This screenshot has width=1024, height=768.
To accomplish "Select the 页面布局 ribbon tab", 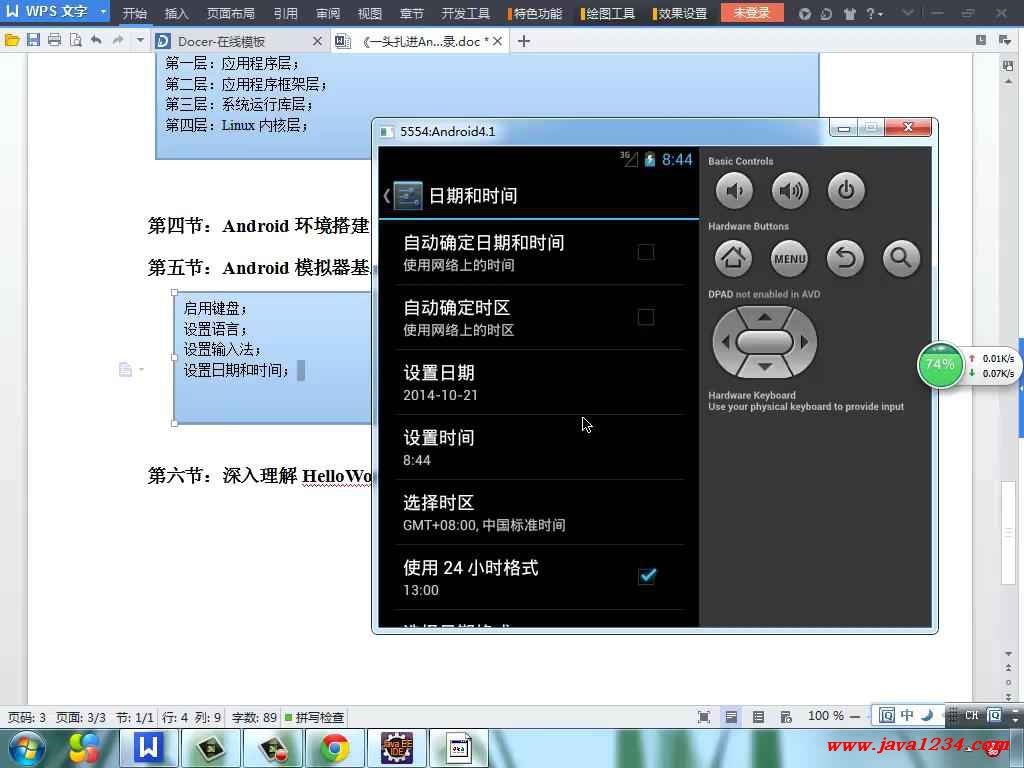I will point(231,13).
